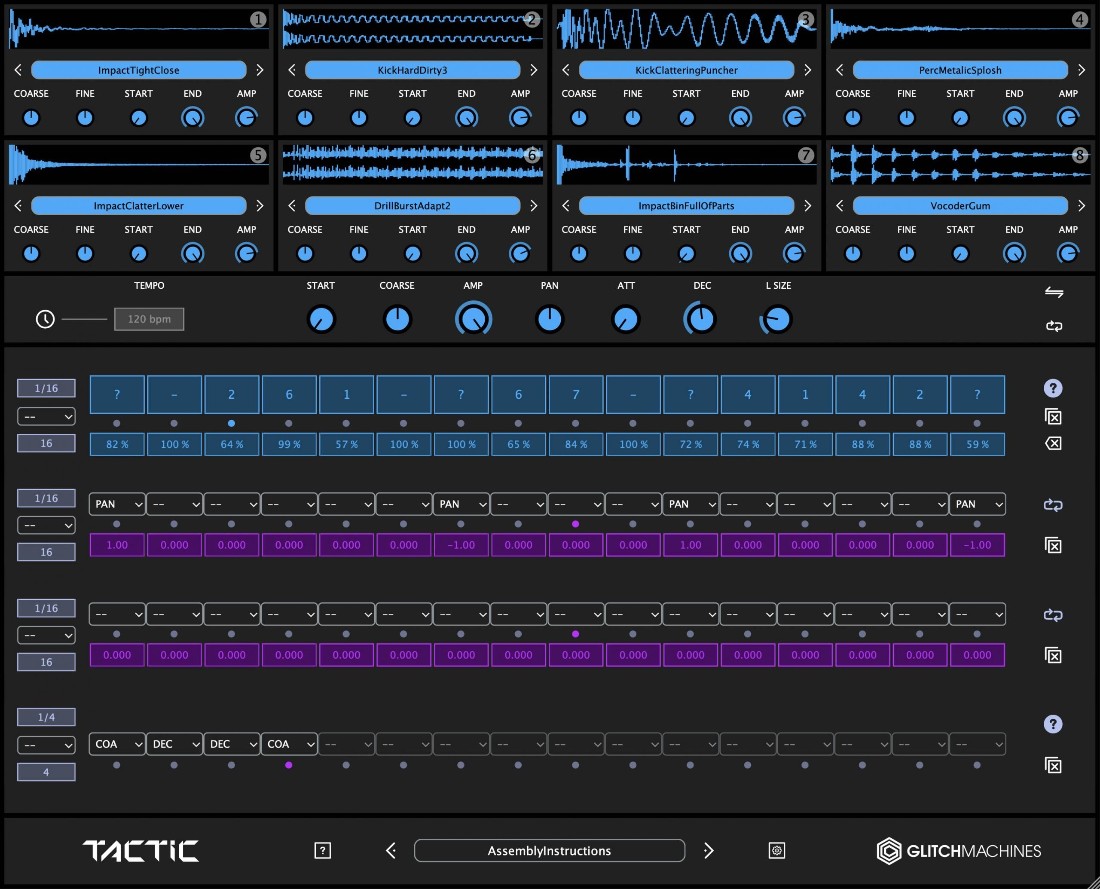This screenshot has width=1100, height=889.
Task: Go to the next preset after AssemblyInstructions
Action: click(709, 851)
